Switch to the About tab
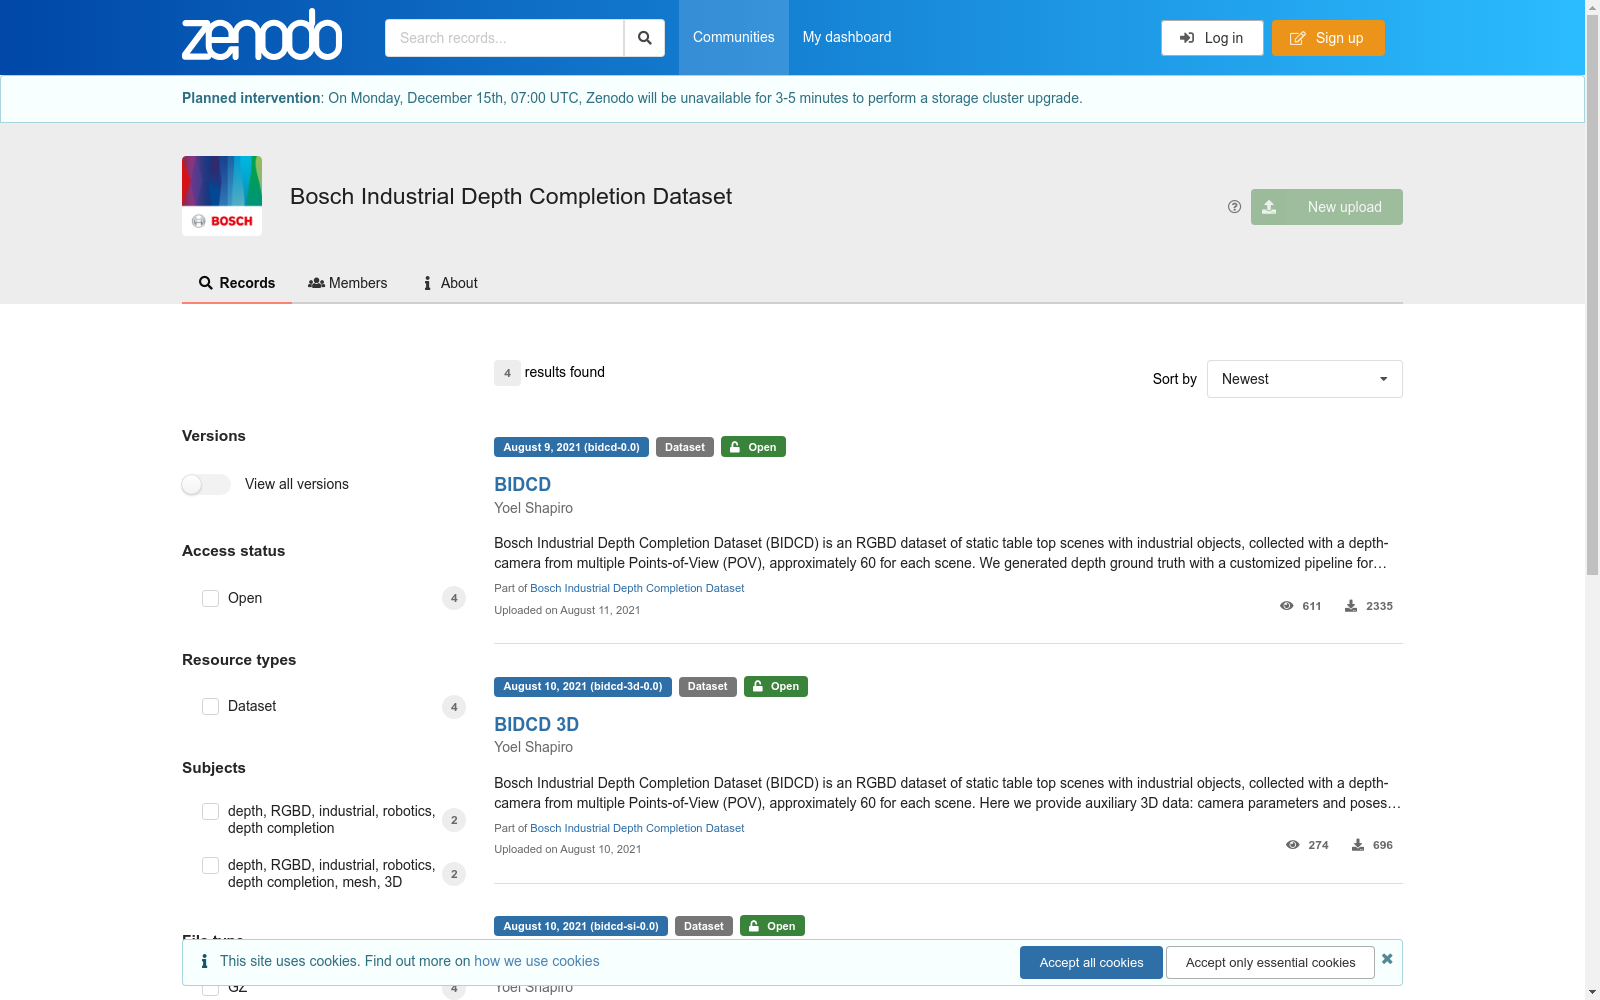 [x=450, y=283]
